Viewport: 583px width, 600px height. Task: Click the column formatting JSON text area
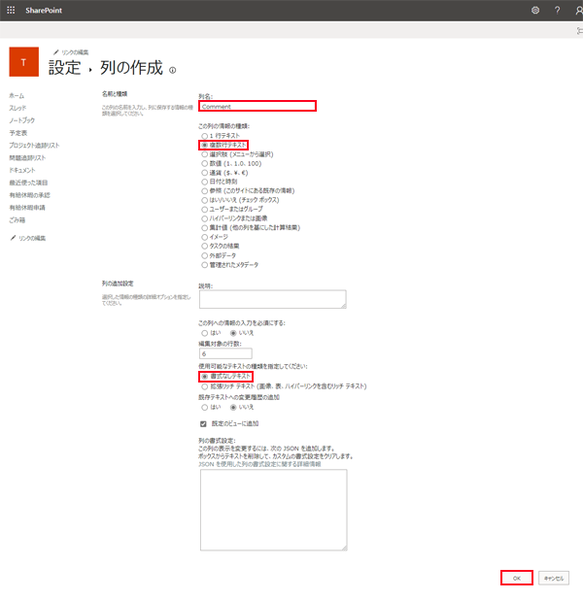[274, 510]
